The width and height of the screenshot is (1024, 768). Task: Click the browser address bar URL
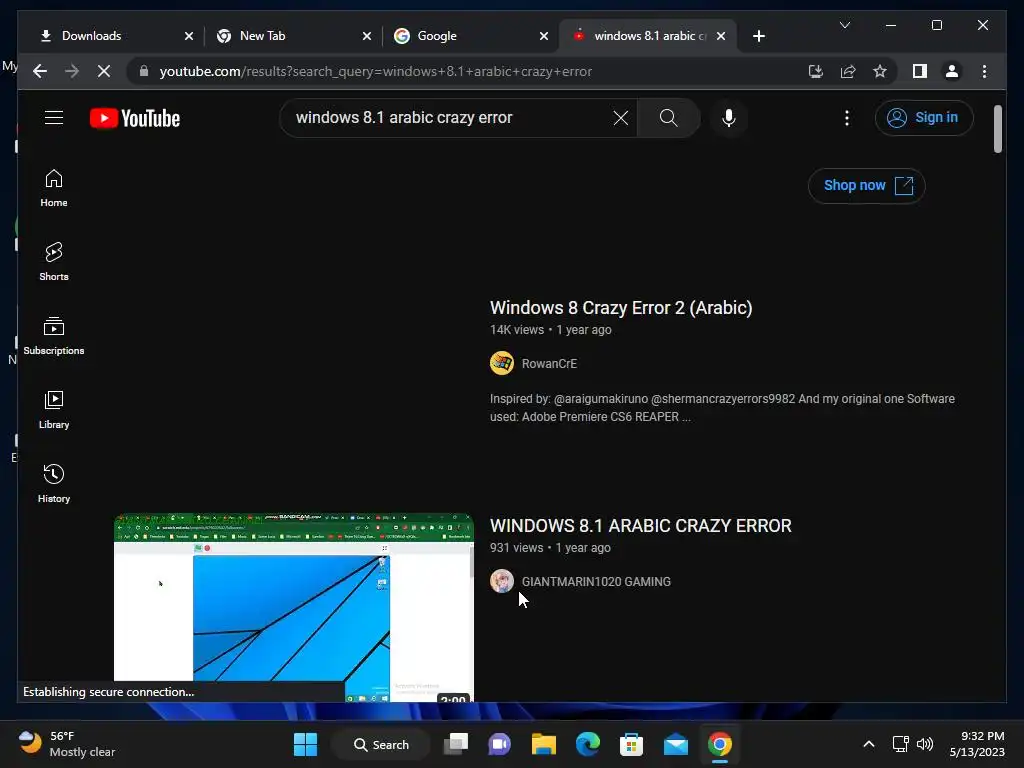(376, 71)
